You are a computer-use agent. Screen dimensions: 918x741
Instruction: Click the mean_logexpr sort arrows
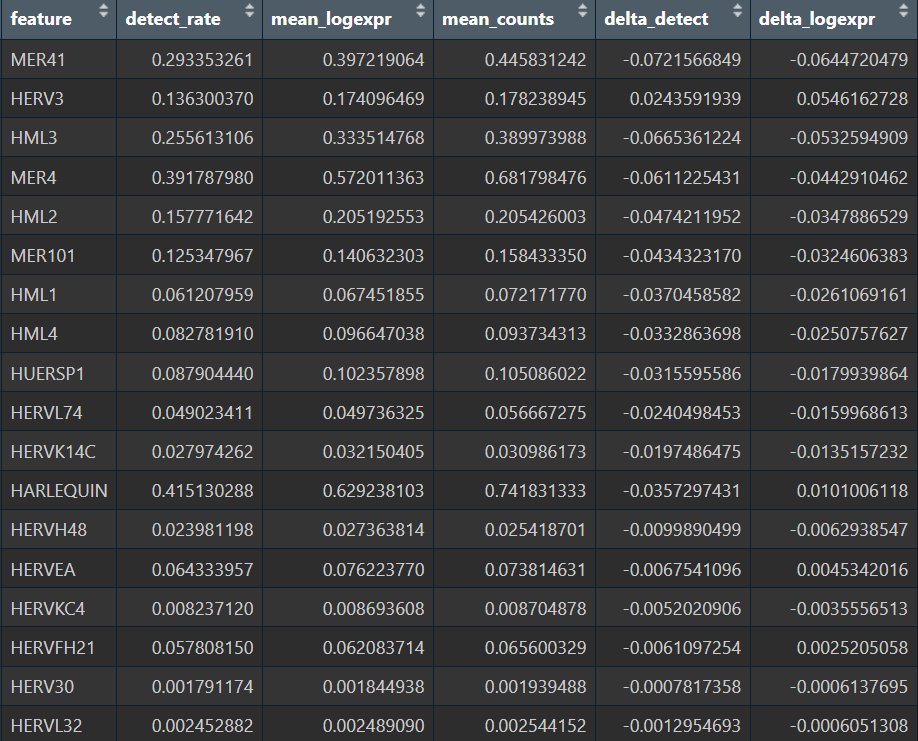click(420, 13)
